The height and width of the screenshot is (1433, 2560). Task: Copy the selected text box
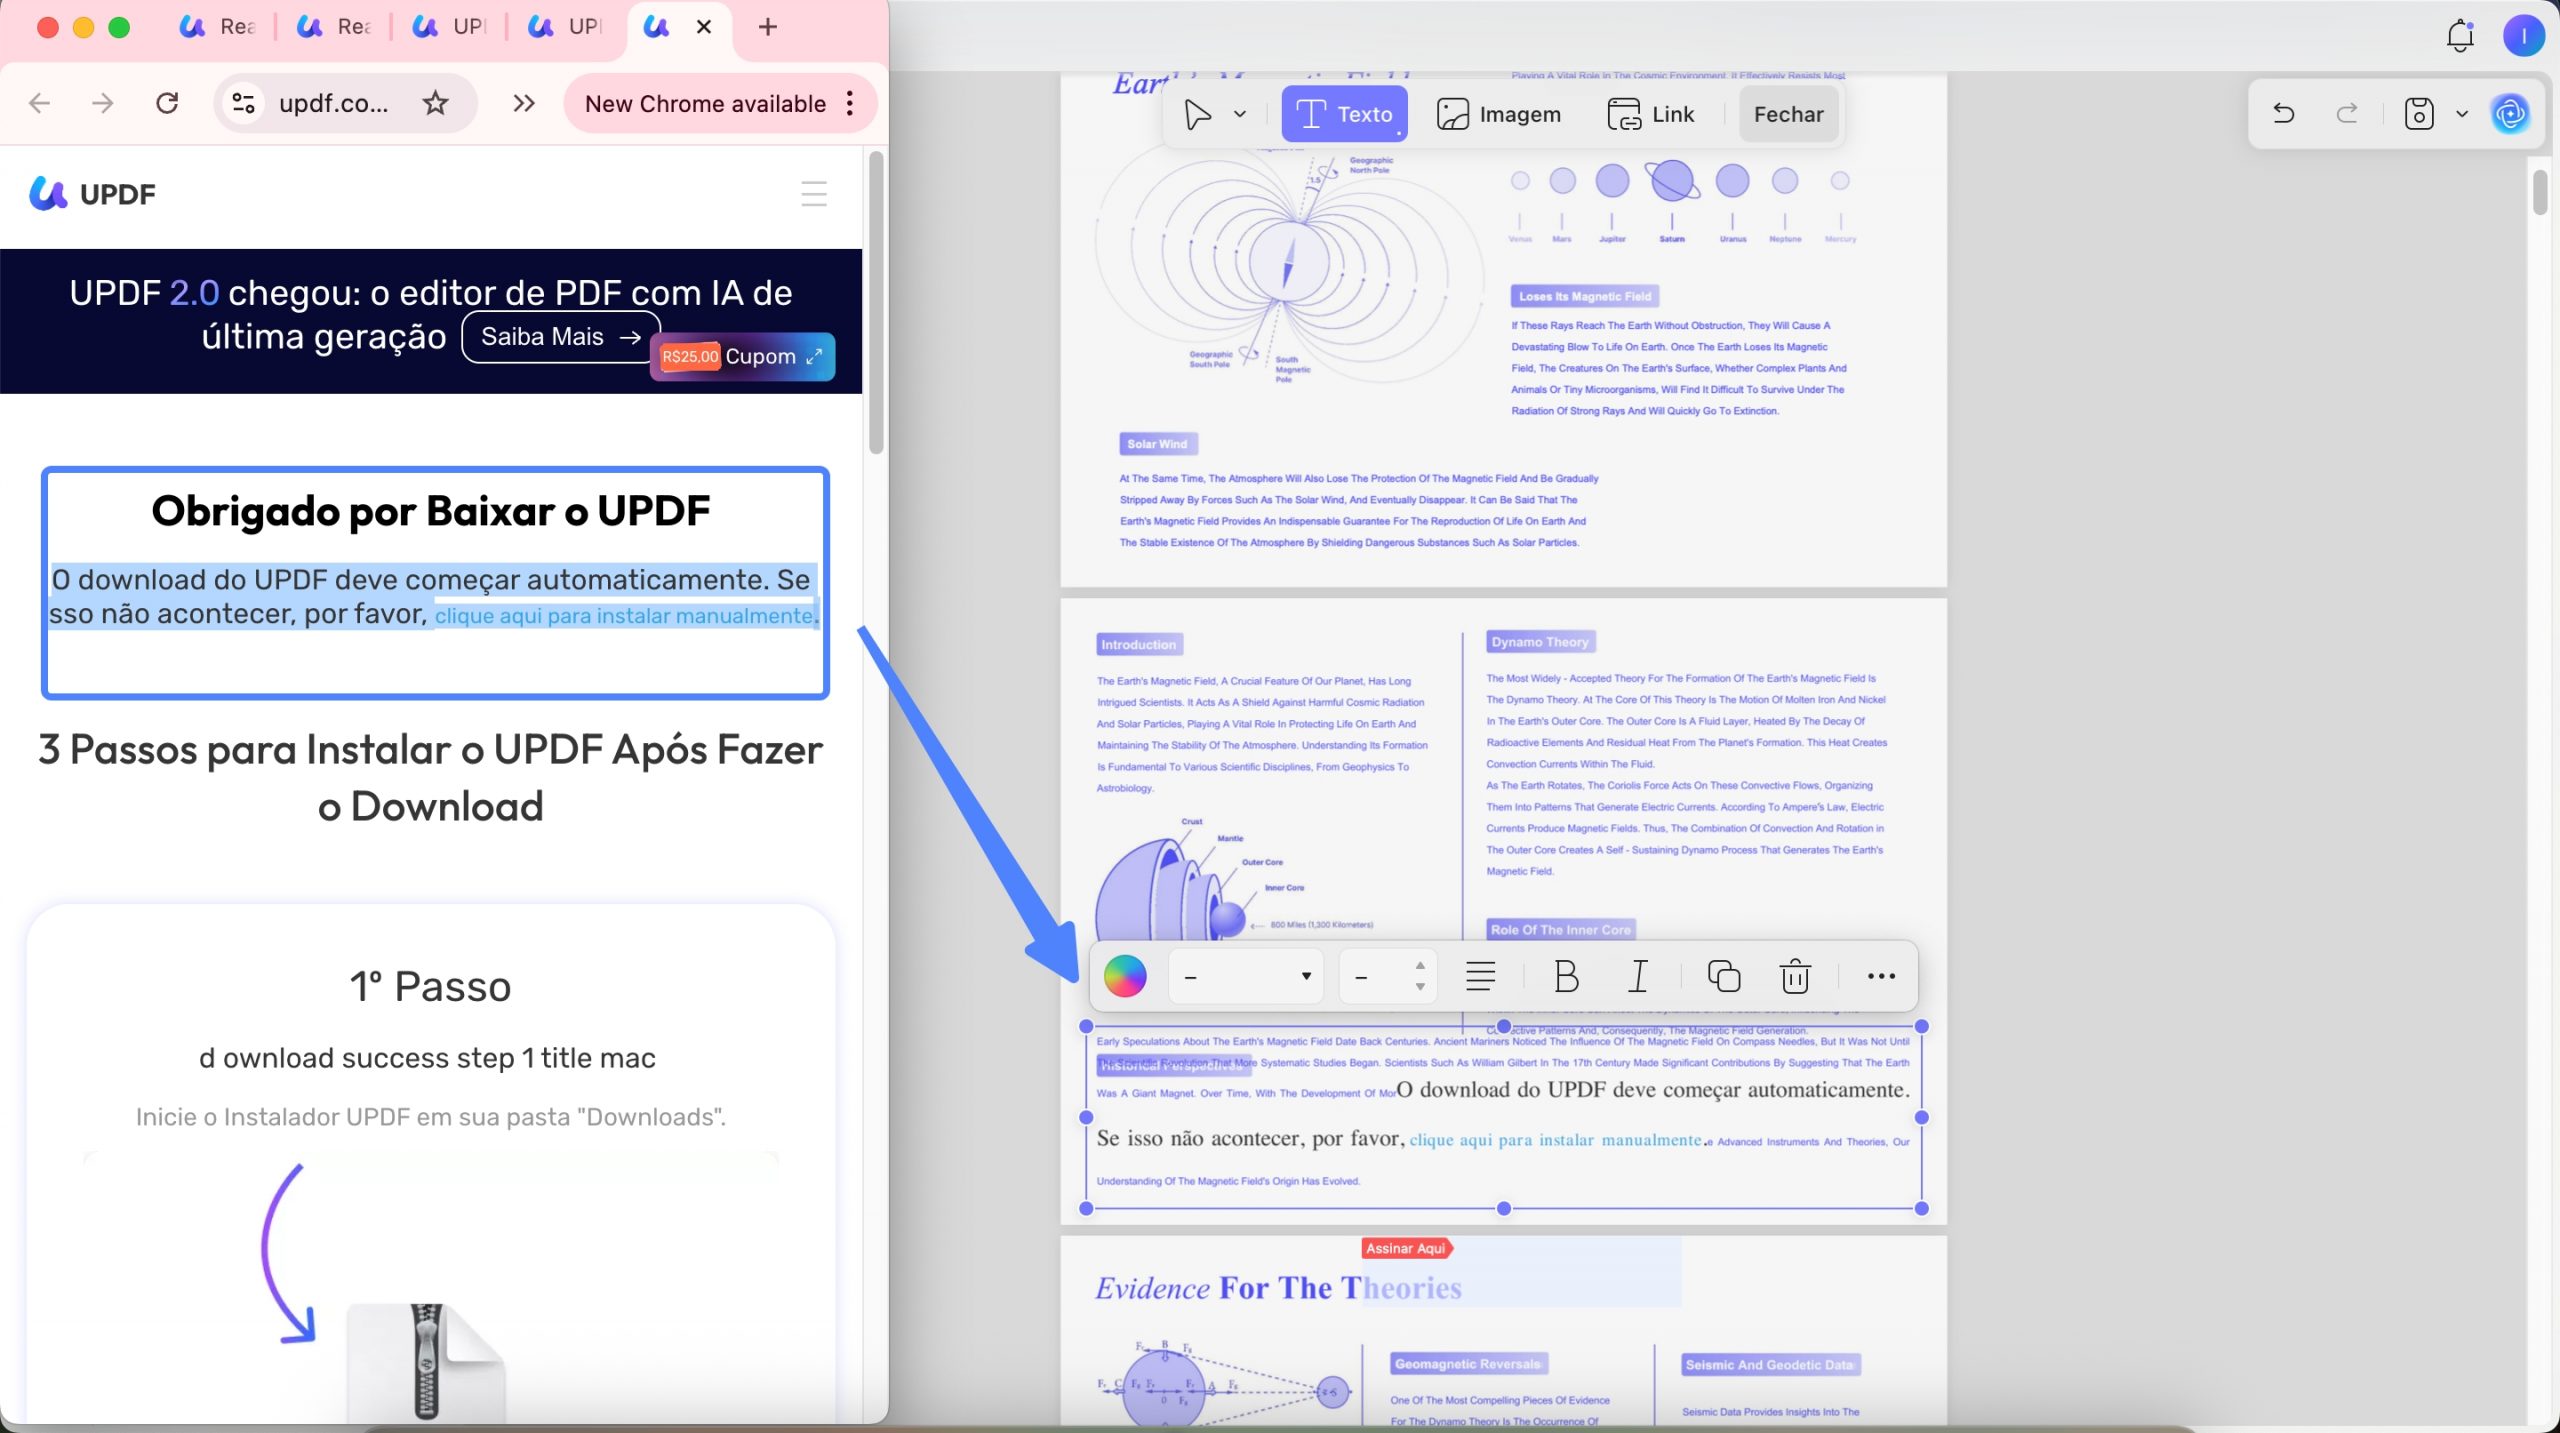1724,976
